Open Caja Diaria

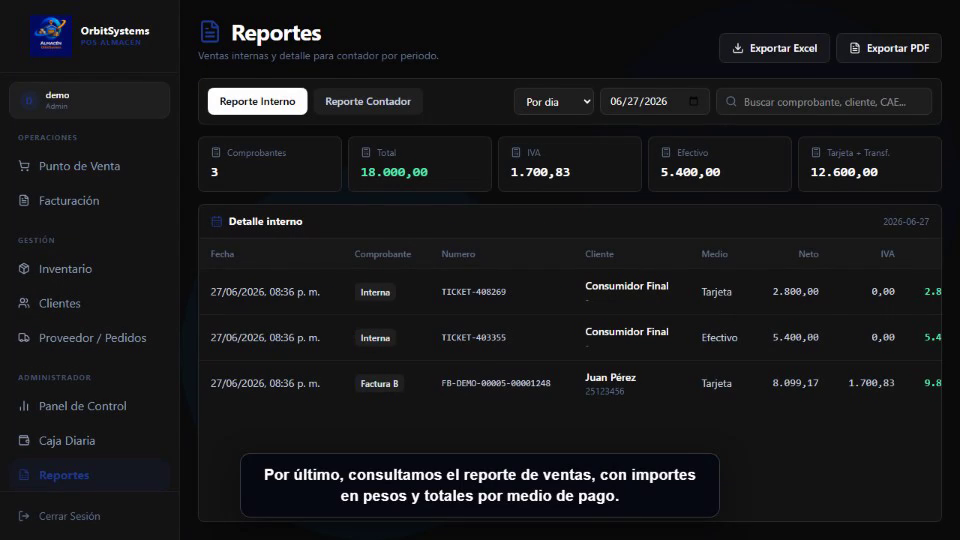89,440
